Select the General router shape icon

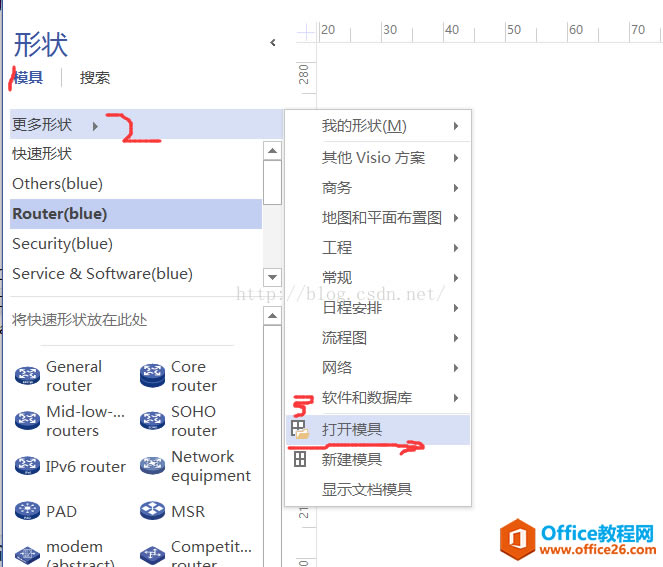click(x=27, y=376)
